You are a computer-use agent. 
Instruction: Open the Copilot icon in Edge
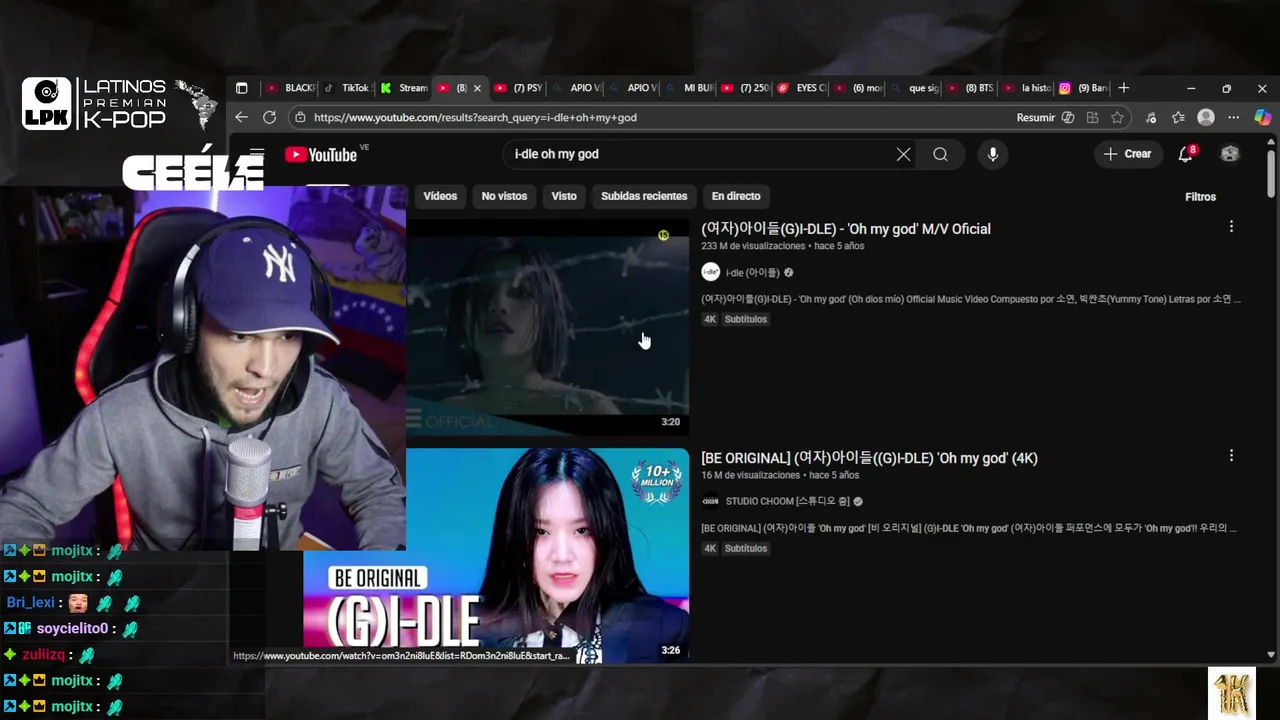pyautogui.click(x=1262, y=117)
